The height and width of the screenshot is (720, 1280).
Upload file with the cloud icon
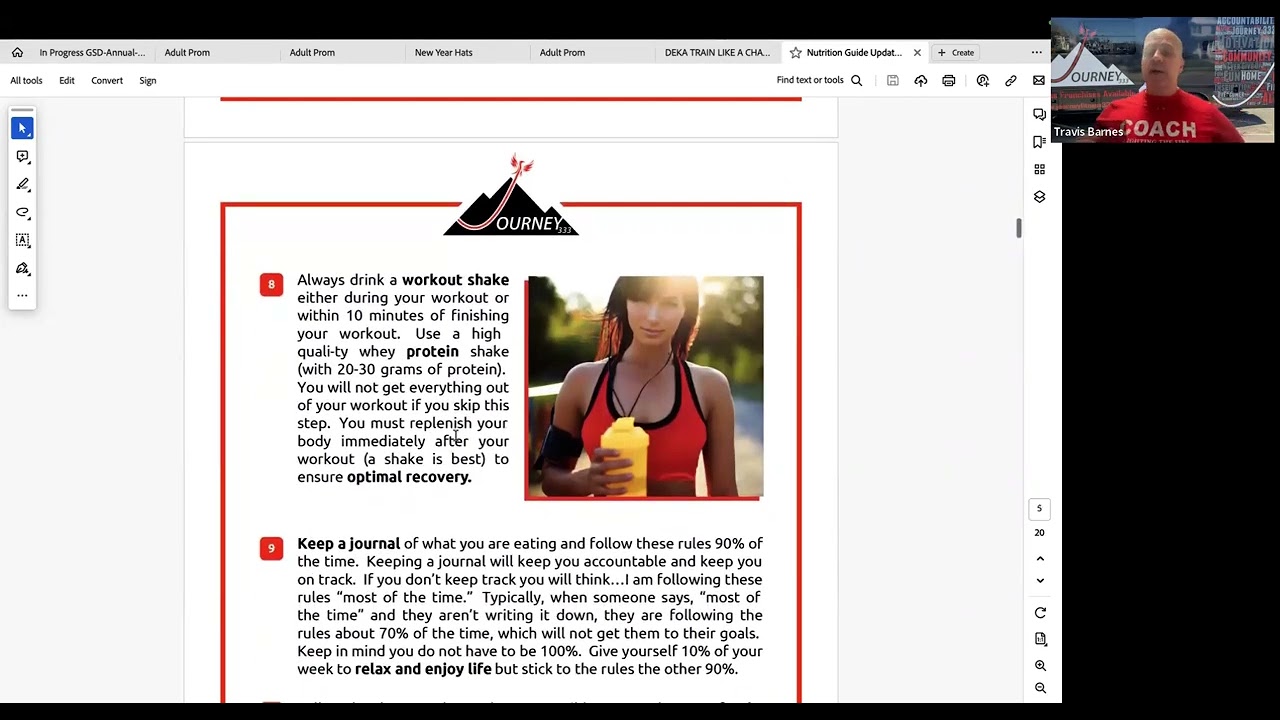point(920,80)
